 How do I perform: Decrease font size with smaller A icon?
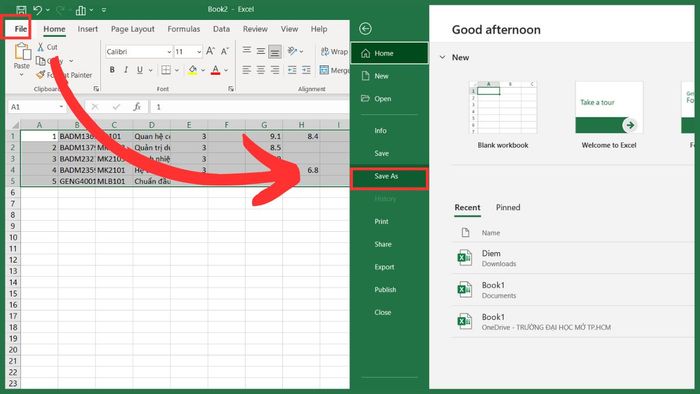(x=225, y=51)
